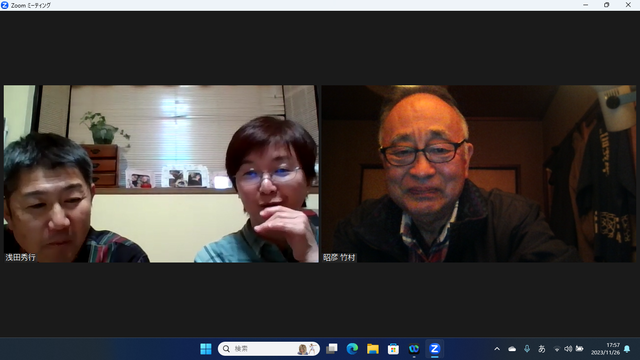Screen dimensions: 640x360
Task: Click the 浅田秀行 name label
Action: [20, 258]
